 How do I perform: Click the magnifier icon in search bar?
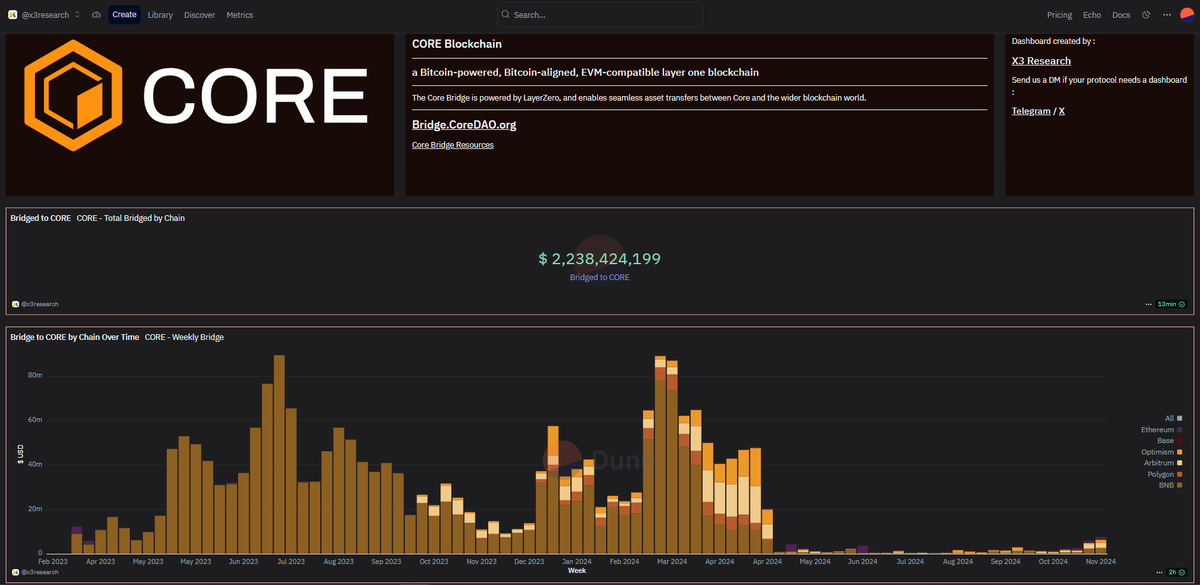(x=506, y=15)
